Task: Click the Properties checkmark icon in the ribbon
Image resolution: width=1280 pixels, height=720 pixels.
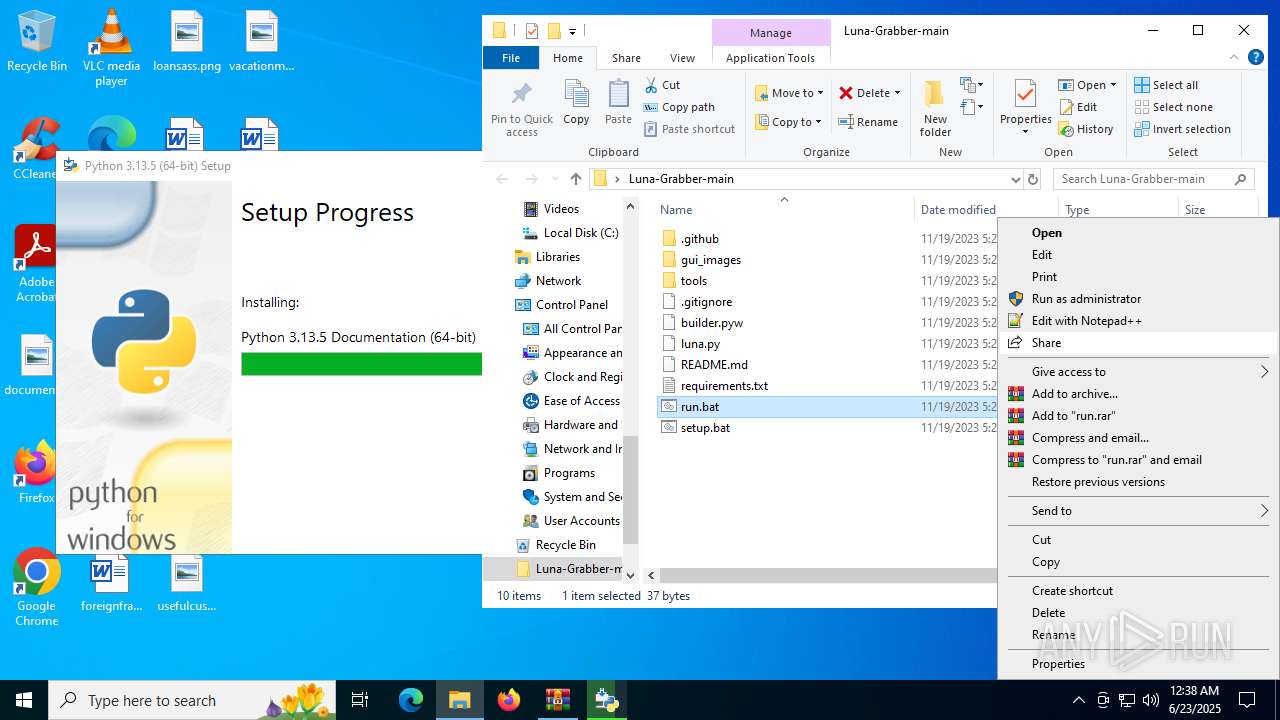Action: [x=1025, y=94]
